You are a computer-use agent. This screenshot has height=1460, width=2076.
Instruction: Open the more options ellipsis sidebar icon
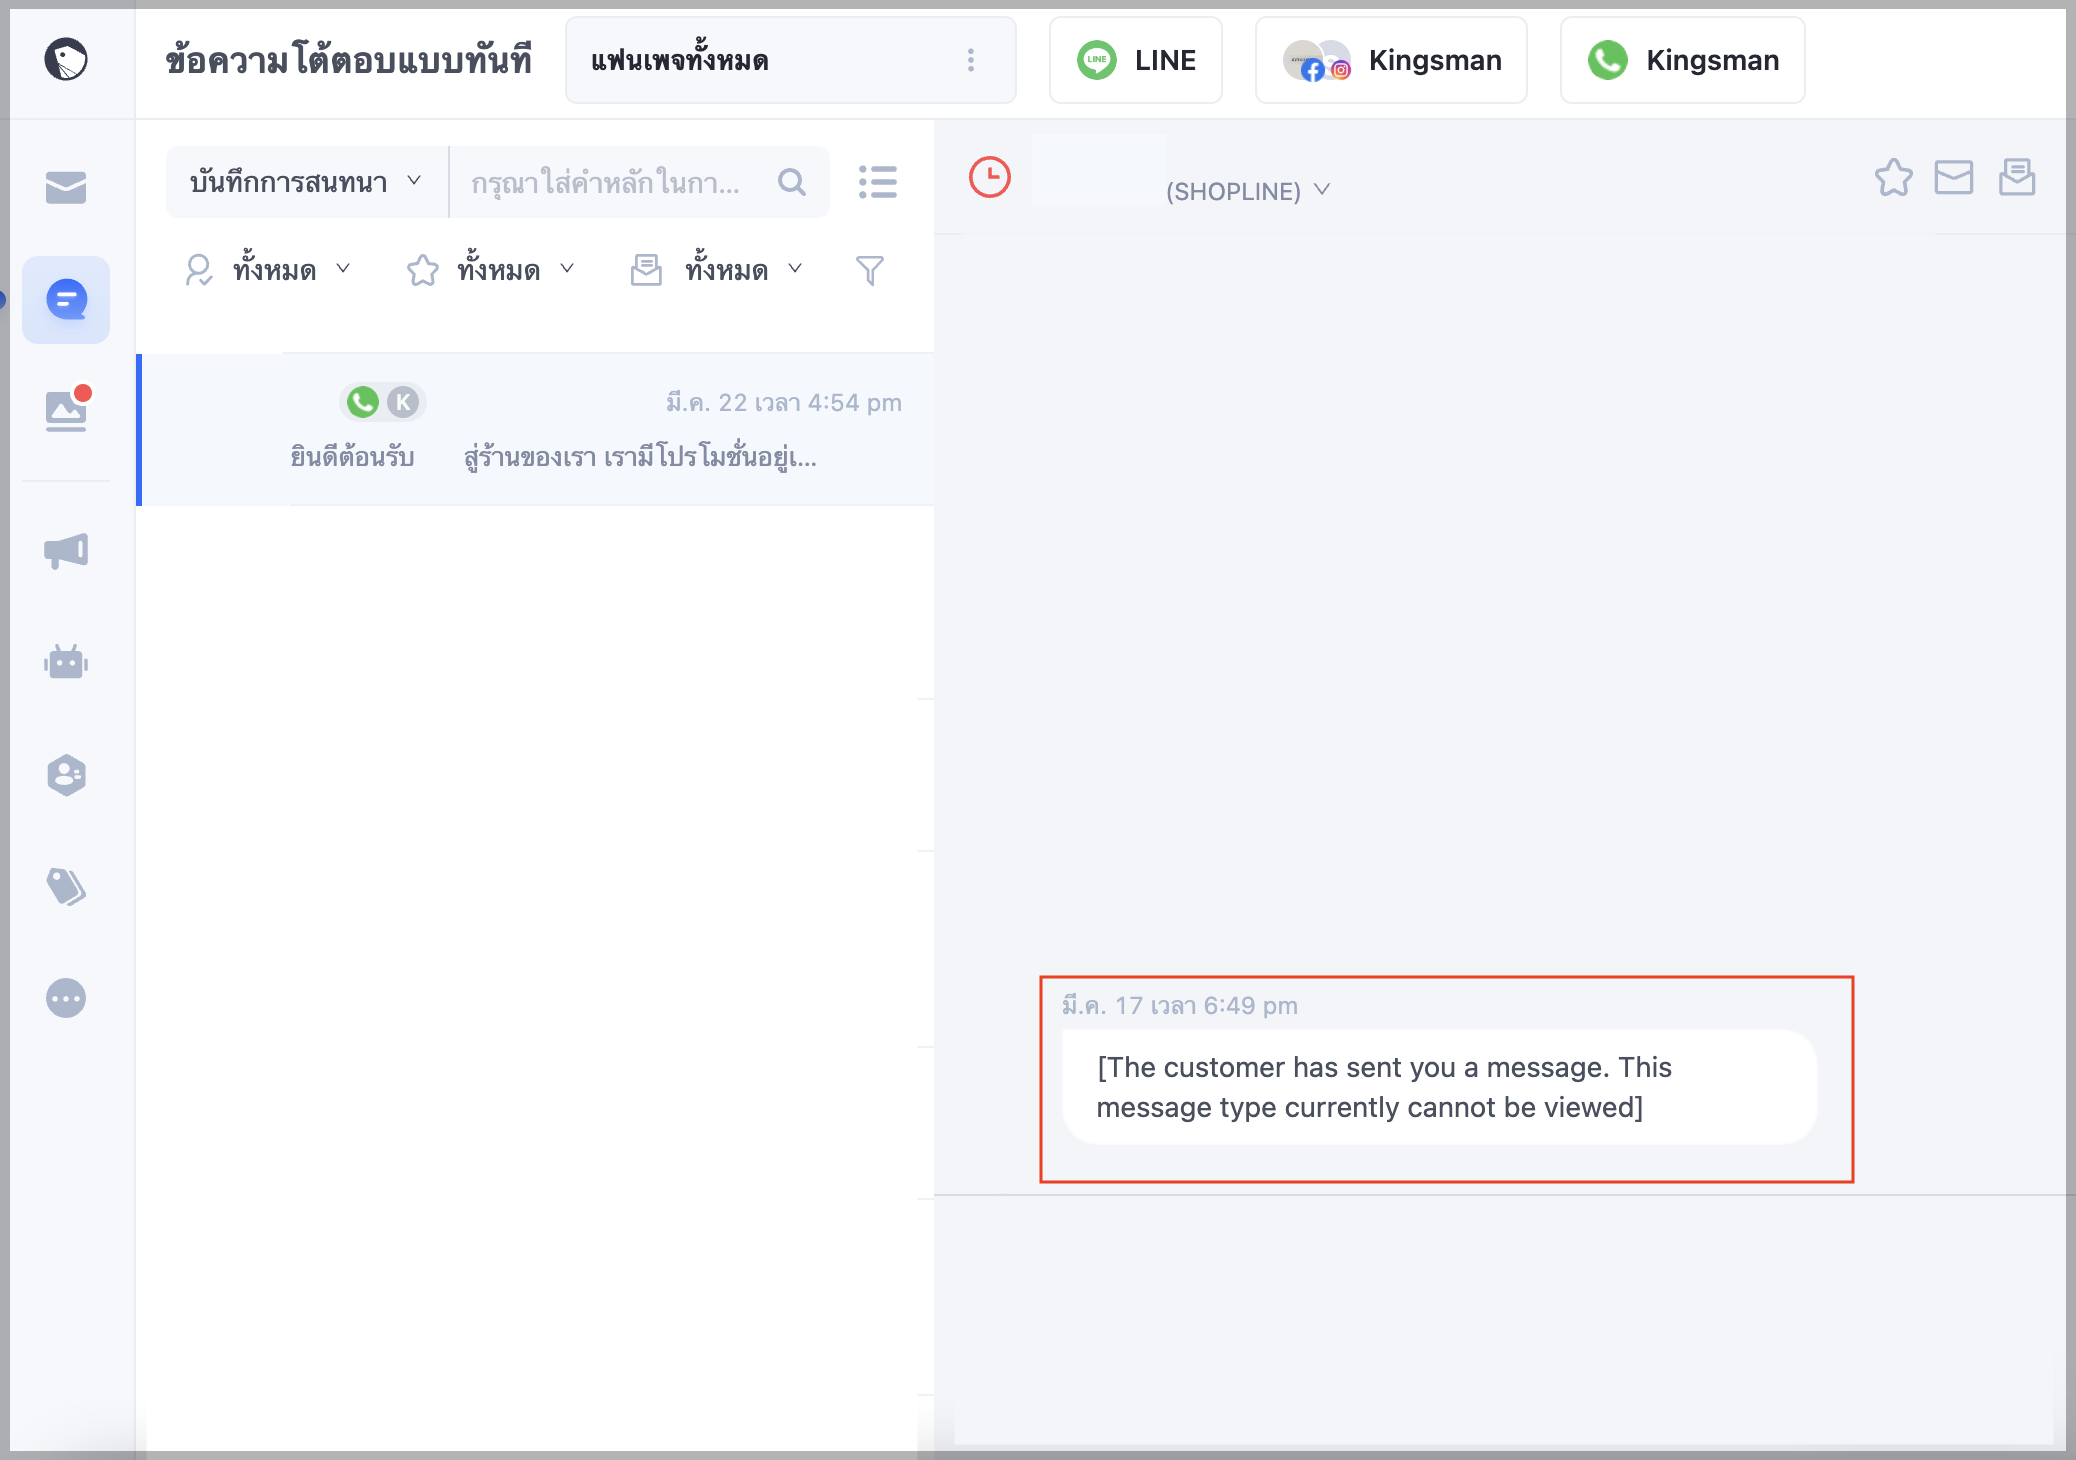[x=66, y=998]
